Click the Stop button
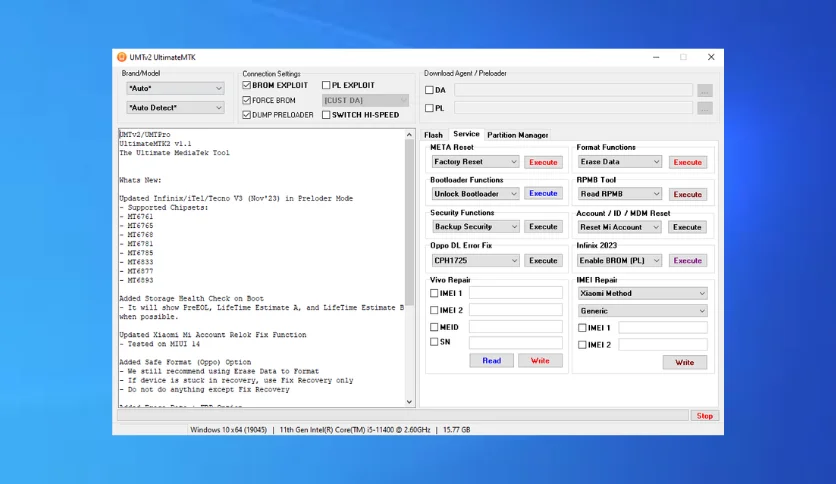 coord(704,416)
